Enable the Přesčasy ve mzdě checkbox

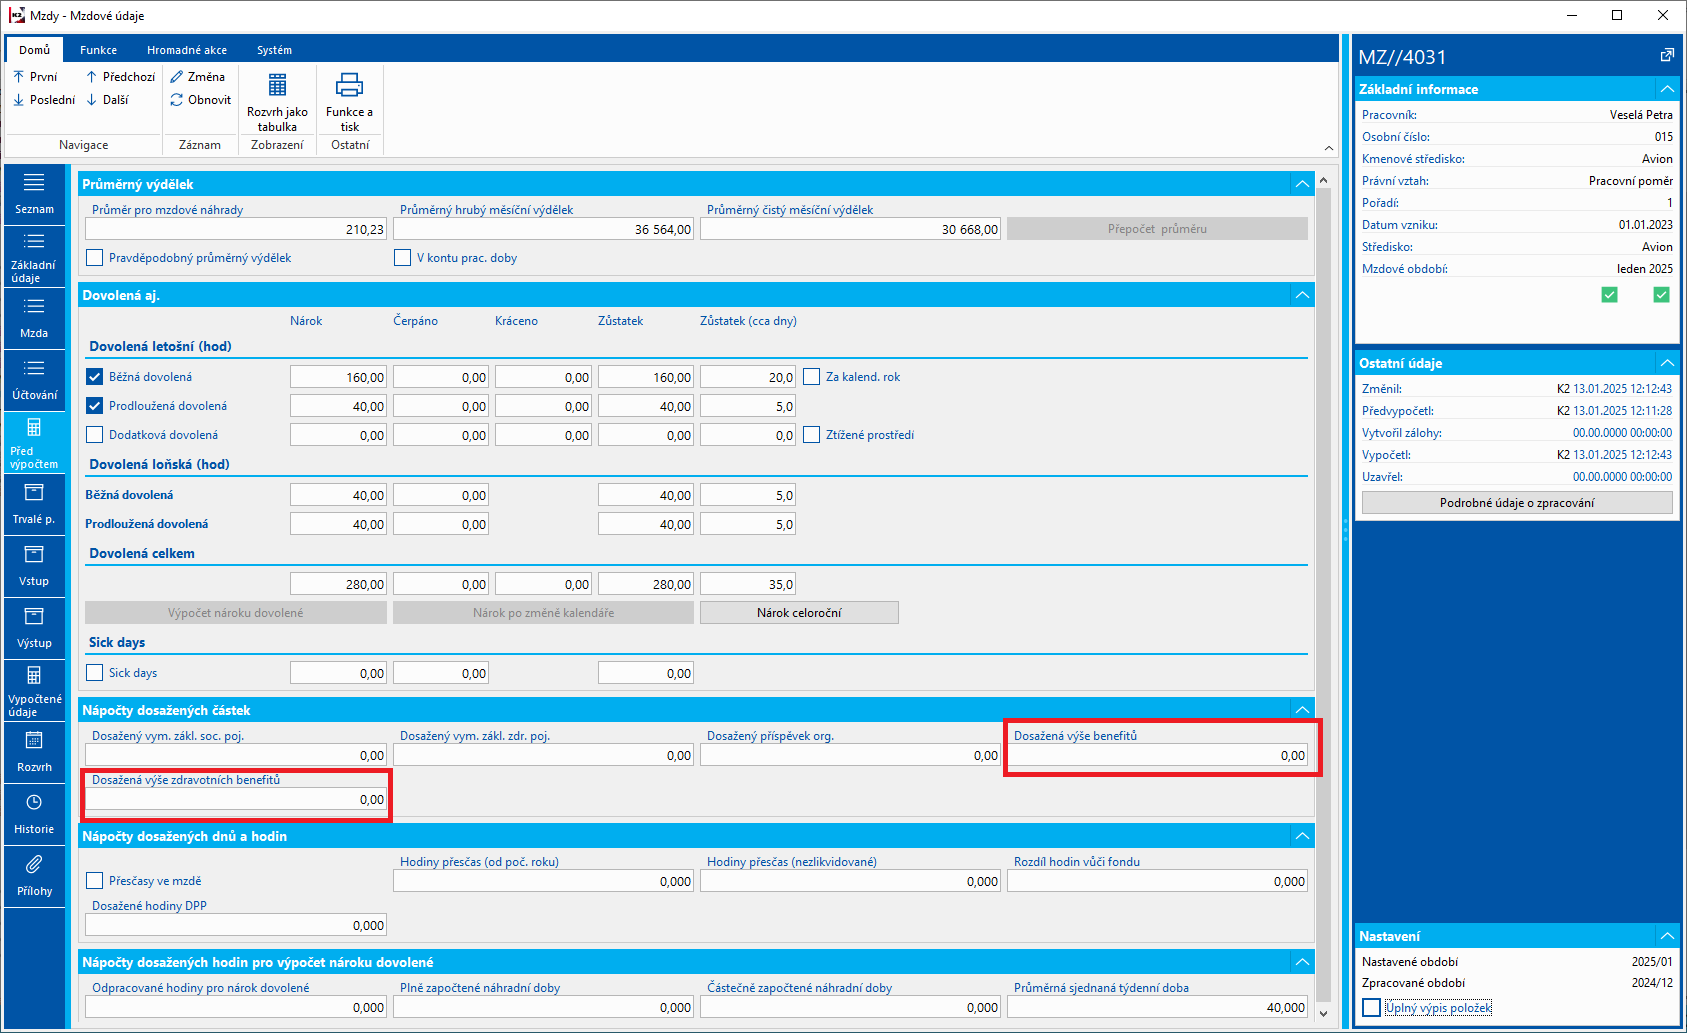point(95,881)
